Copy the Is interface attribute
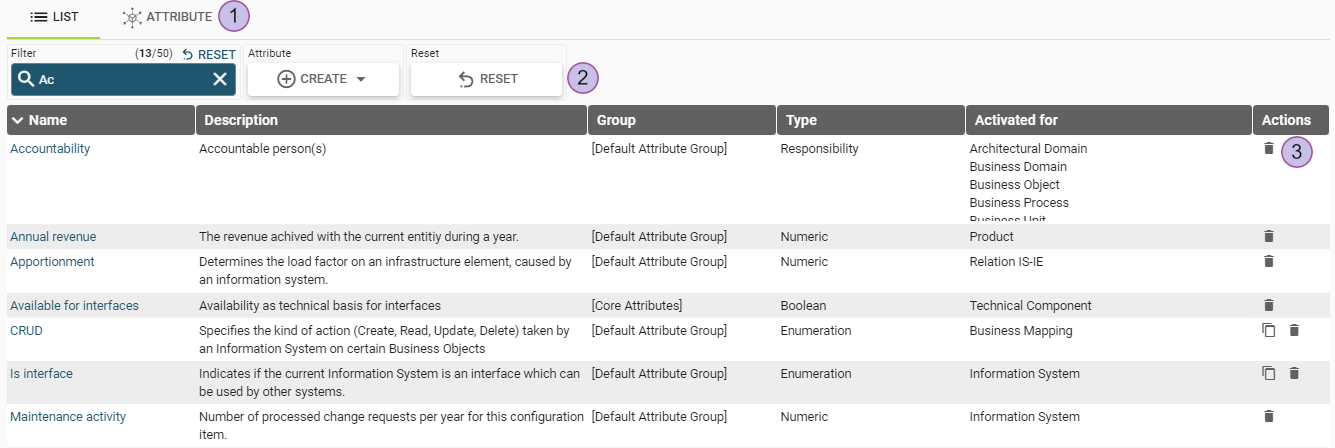This screenshot has height=448, width=1335. (1269, 374)
